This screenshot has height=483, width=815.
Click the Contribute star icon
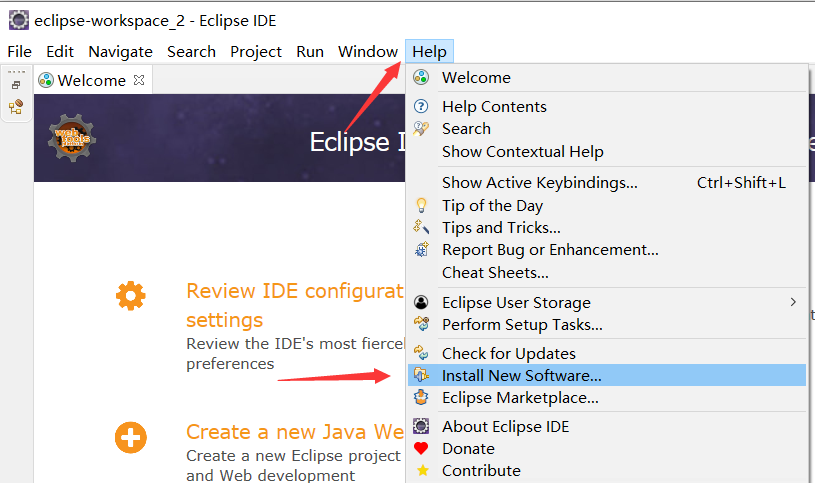421,470
